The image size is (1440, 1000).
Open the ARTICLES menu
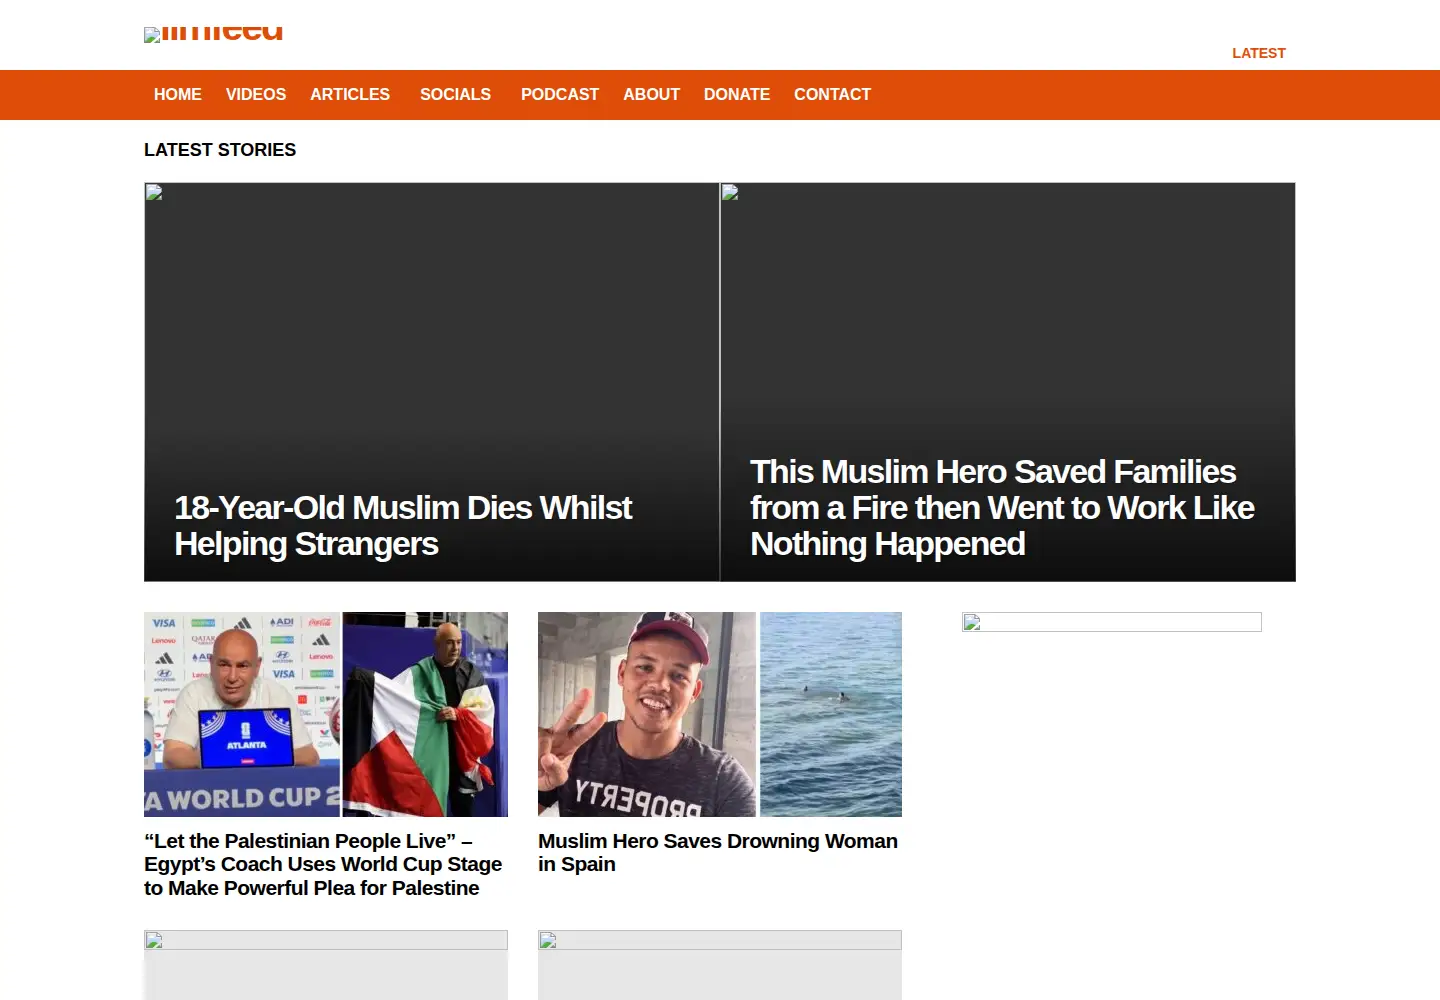(x=350, y=94)
